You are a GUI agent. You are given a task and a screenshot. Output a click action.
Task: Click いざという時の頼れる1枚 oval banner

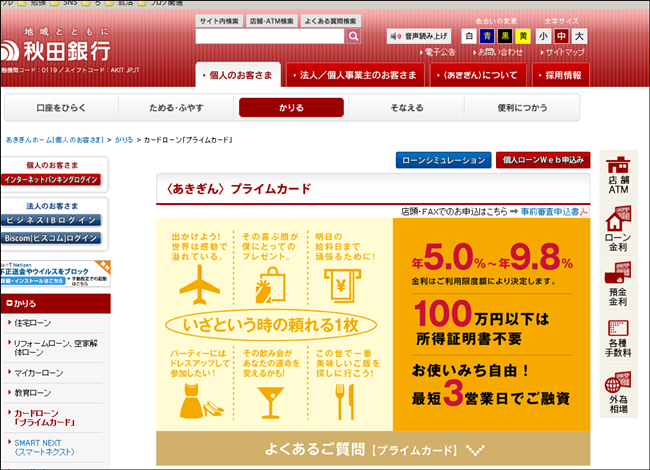click(271, 325)
